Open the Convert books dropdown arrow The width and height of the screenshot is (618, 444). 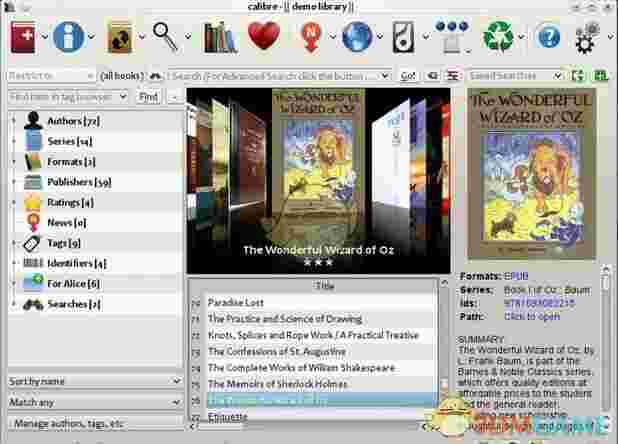coord(142,37)
